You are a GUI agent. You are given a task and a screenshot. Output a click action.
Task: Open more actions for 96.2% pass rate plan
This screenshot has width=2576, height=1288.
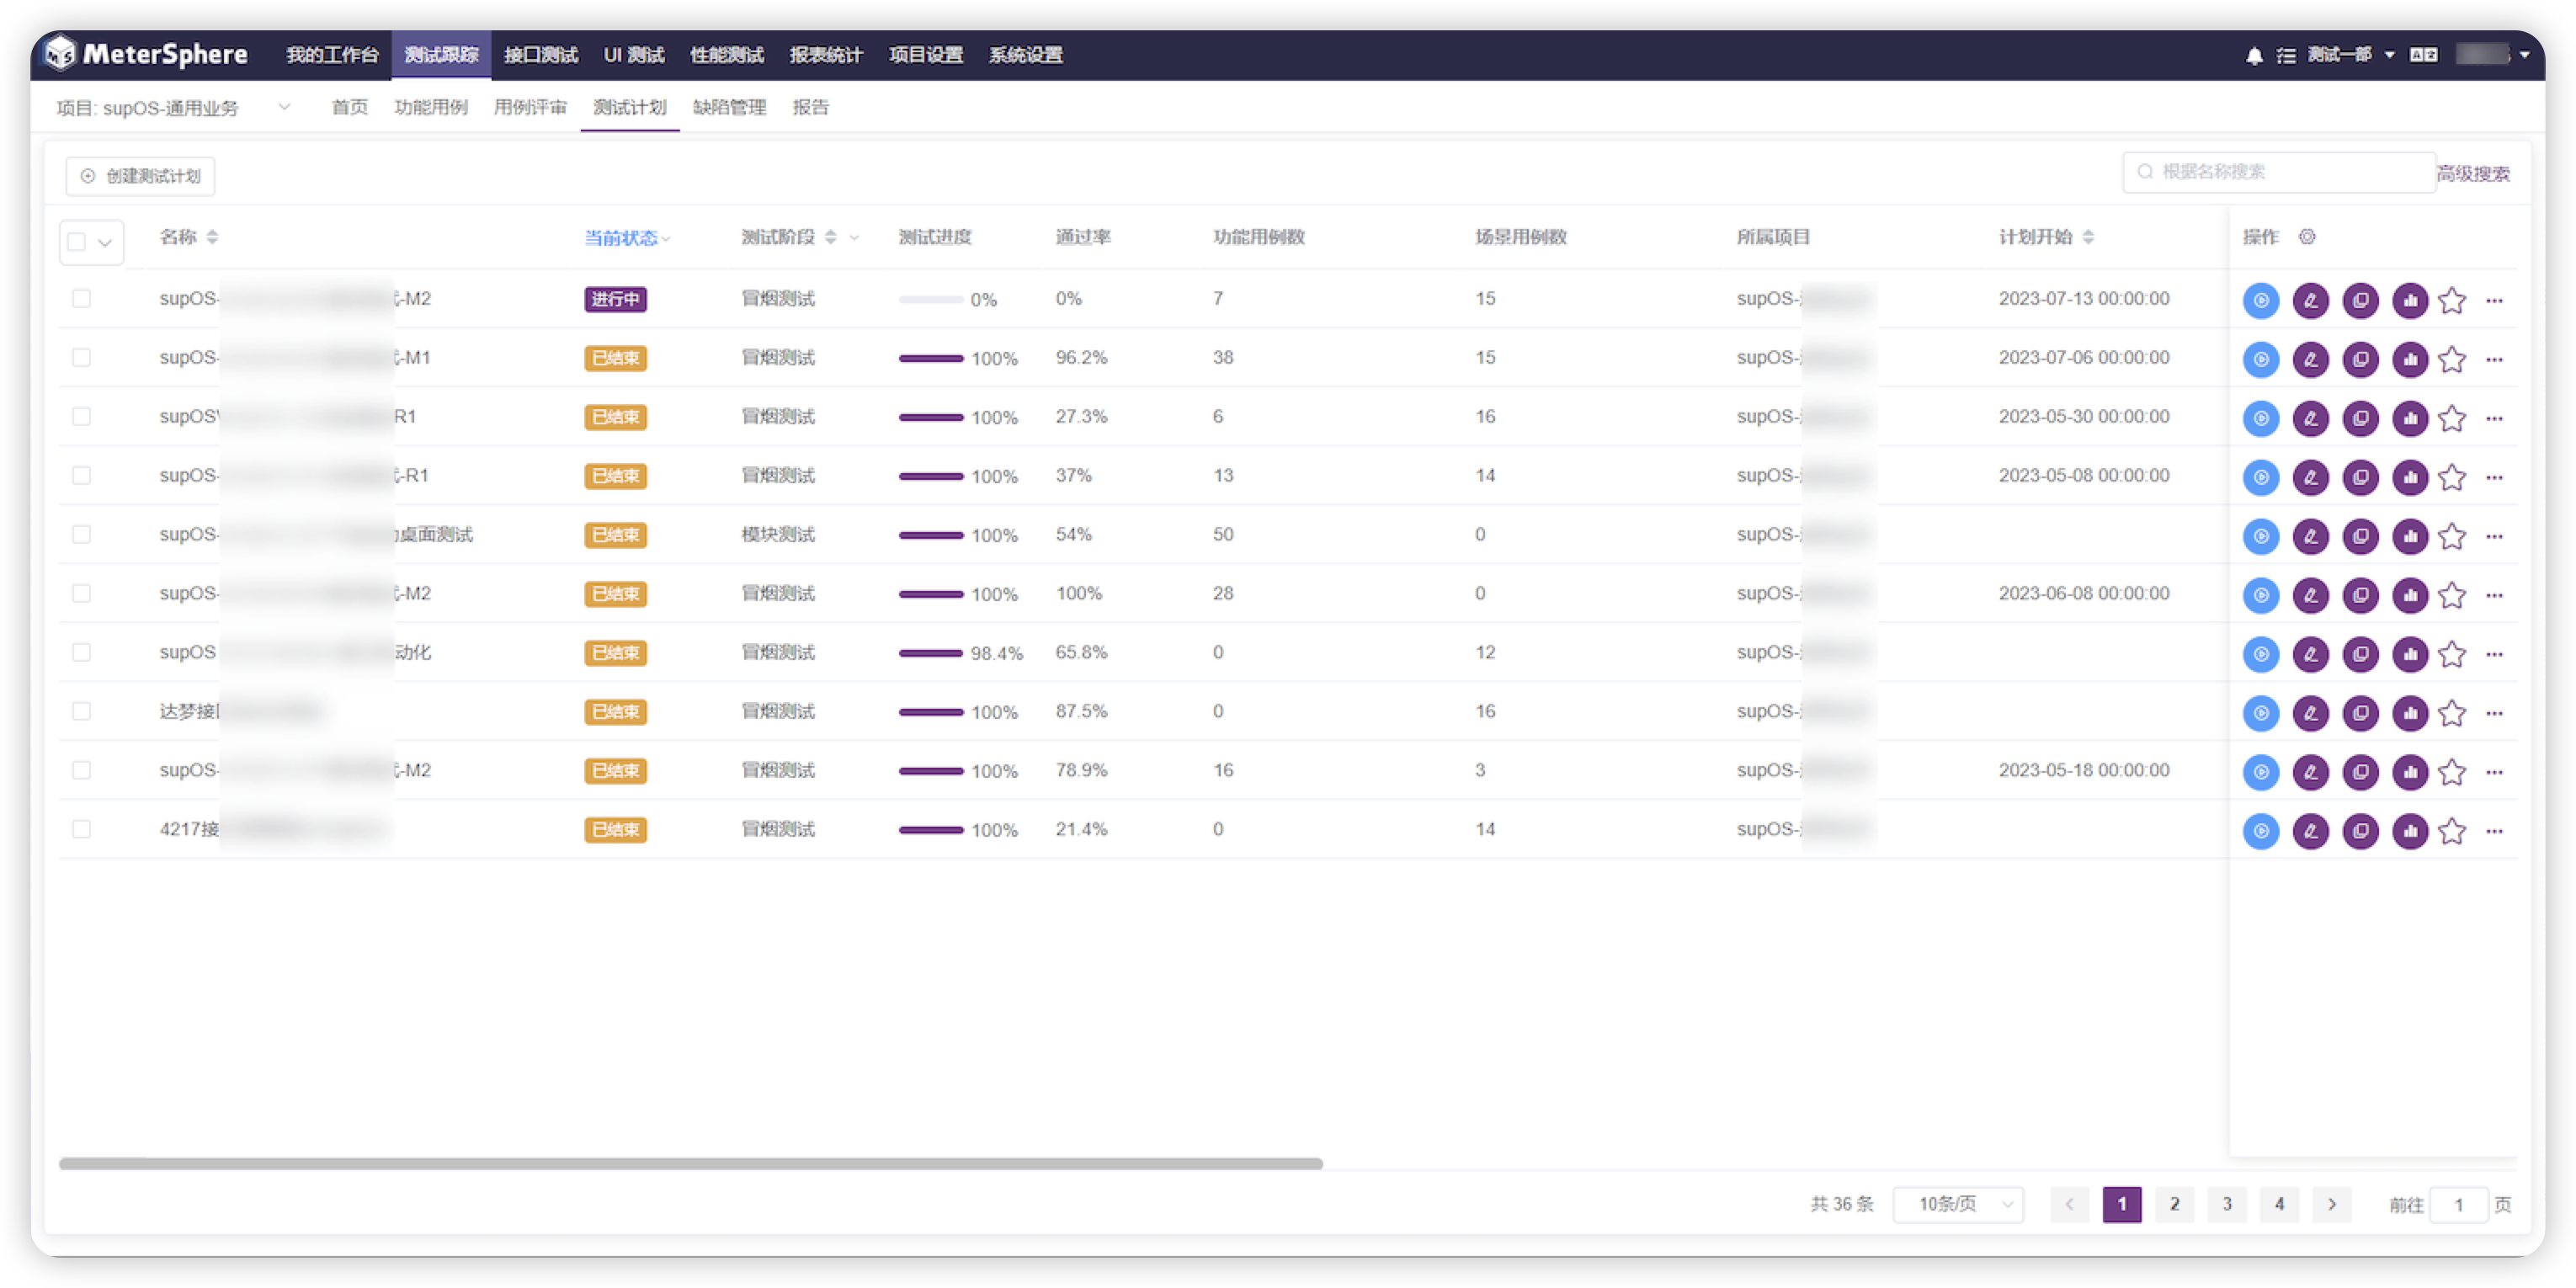(x=2495, y=359)
